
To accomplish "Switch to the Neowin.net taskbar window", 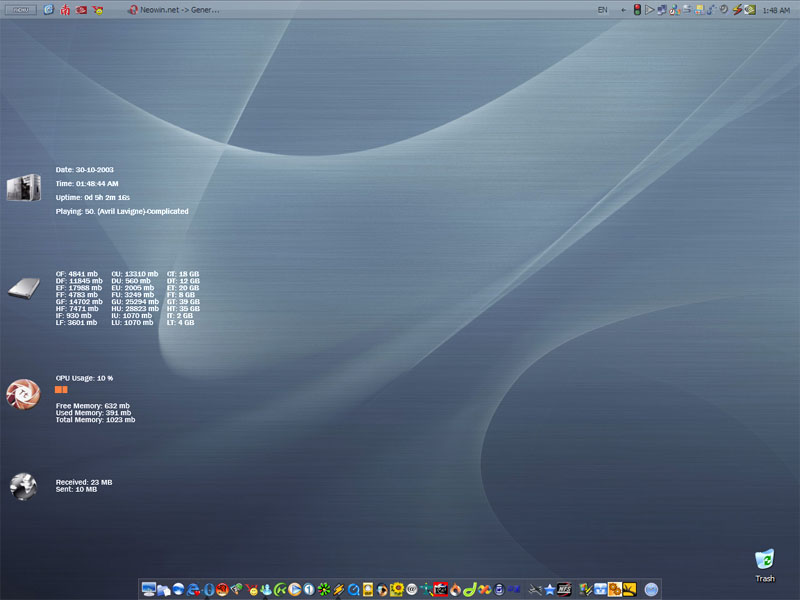I will [x=174, y=10].
